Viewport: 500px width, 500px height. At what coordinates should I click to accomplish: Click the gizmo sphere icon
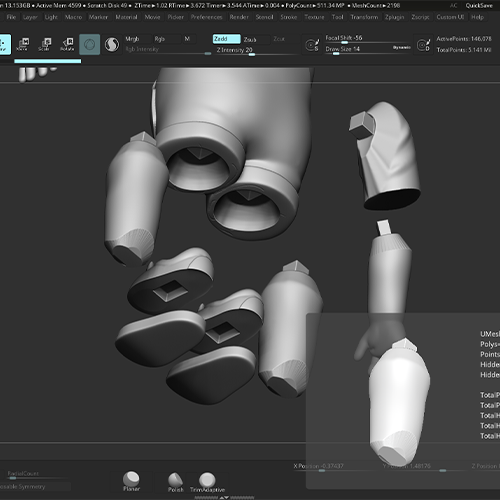coord(89,44)
